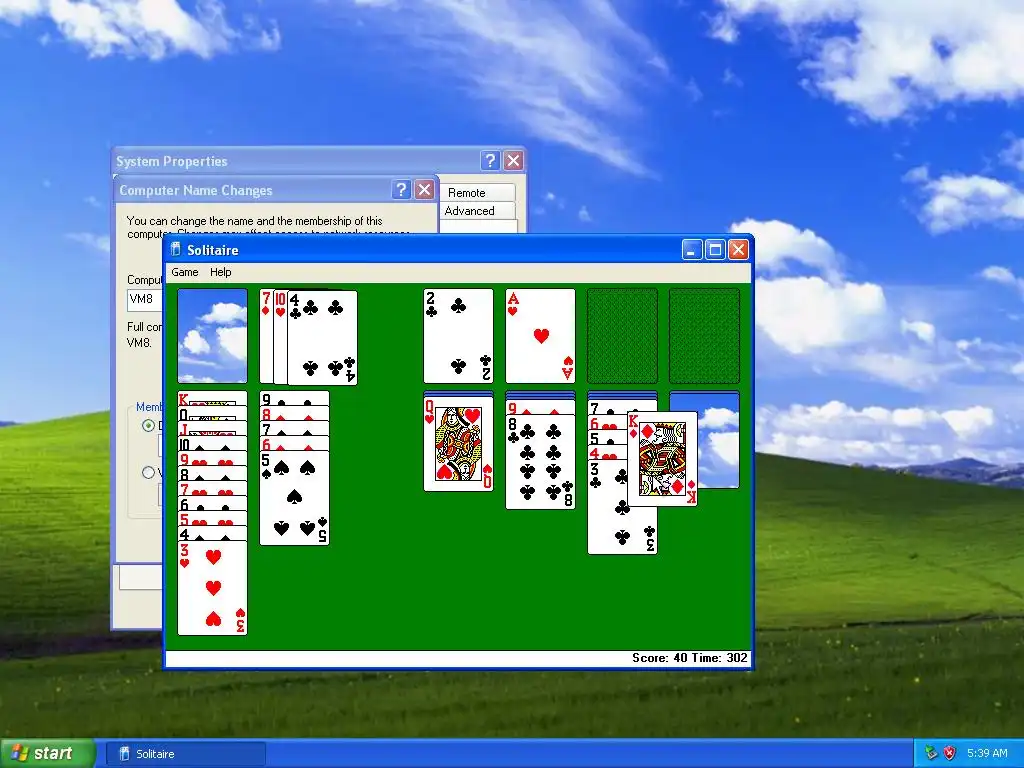Image resolution: width=1024 pixels, height=768 pixels.
Task: Click the Solitaire taskbar button
Action: point(185,754)
